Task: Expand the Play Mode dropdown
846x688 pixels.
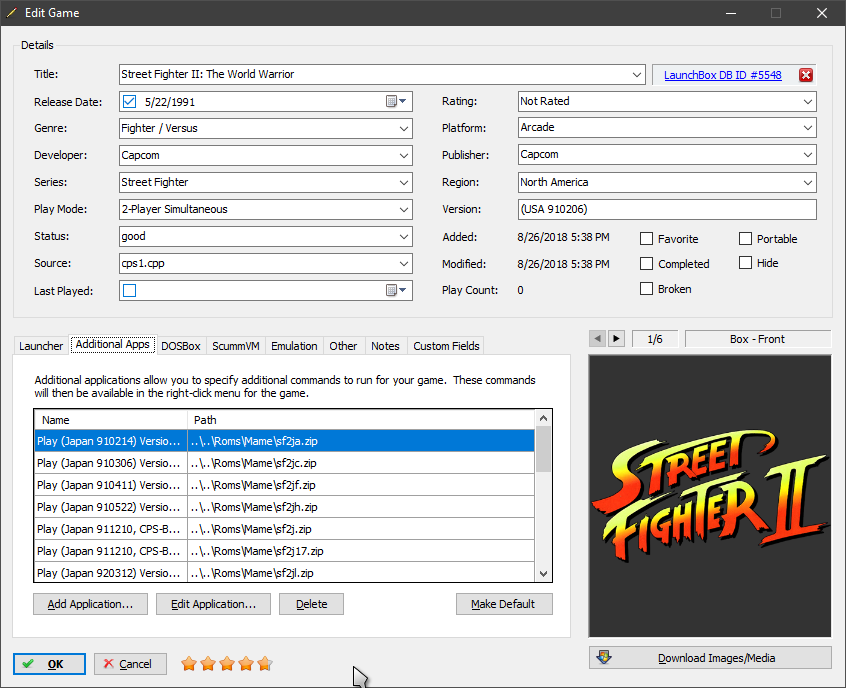Action: 404,209
